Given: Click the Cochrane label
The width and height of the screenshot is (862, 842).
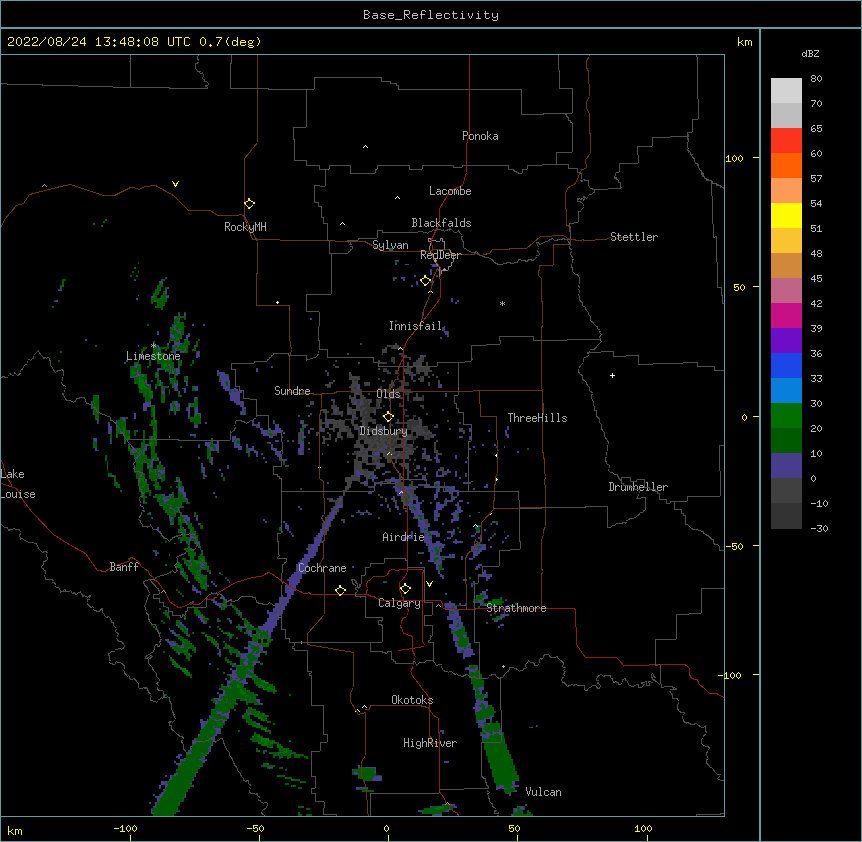Looking at the screenshot, I should pyautogui.click(x=322, y=568).
